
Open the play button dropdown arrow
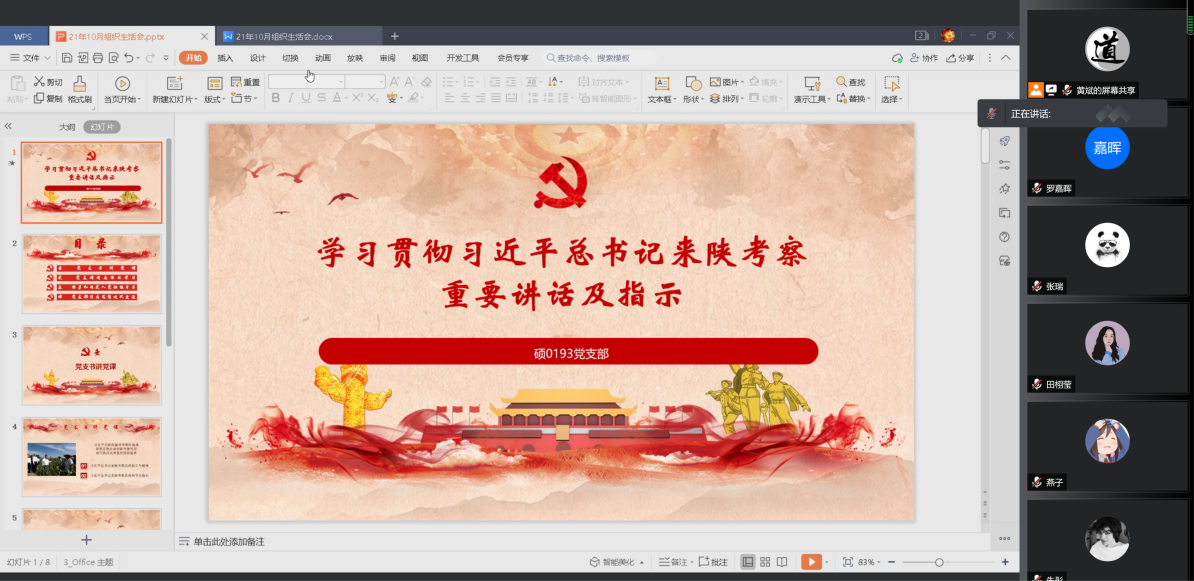pos(827,561)
